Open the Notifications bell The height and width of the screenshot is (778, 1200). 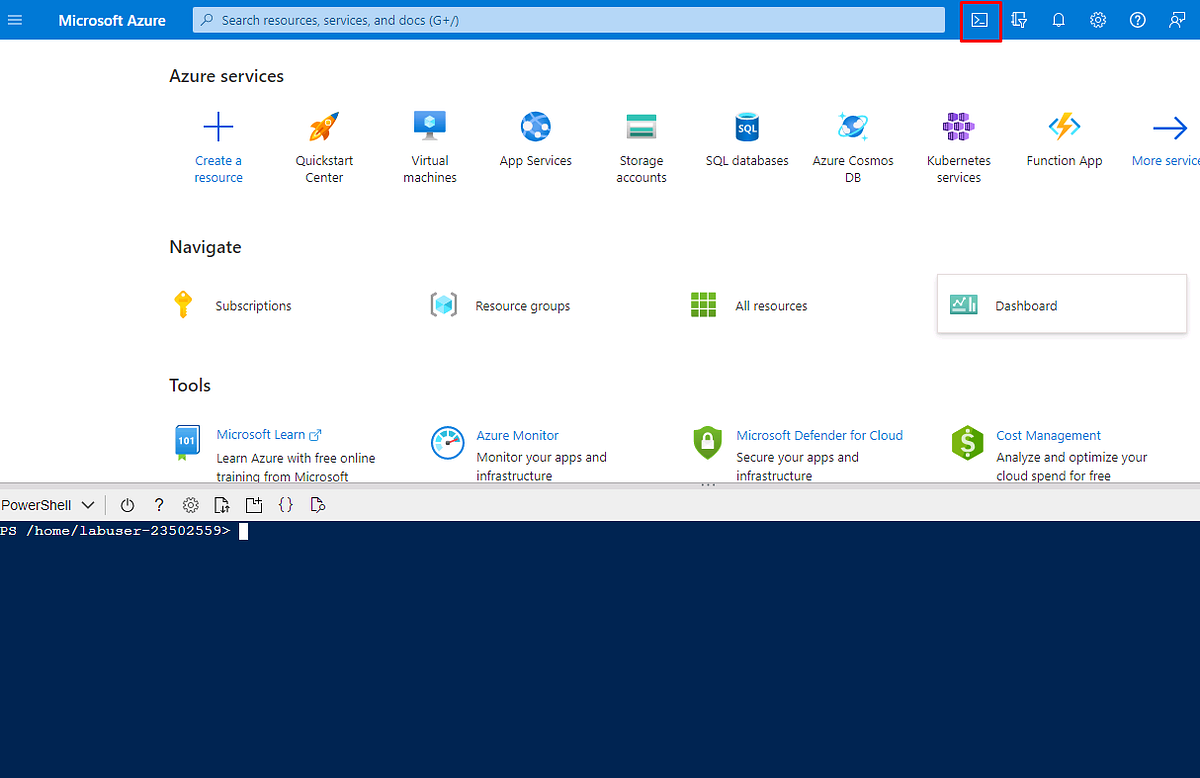tap(1058, 19)
